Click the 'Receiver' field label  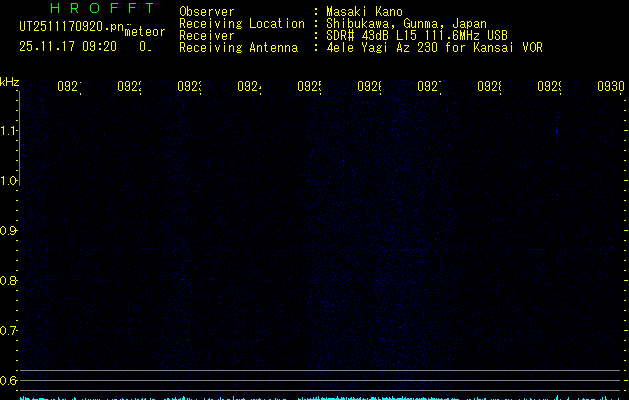pos(207,36)
